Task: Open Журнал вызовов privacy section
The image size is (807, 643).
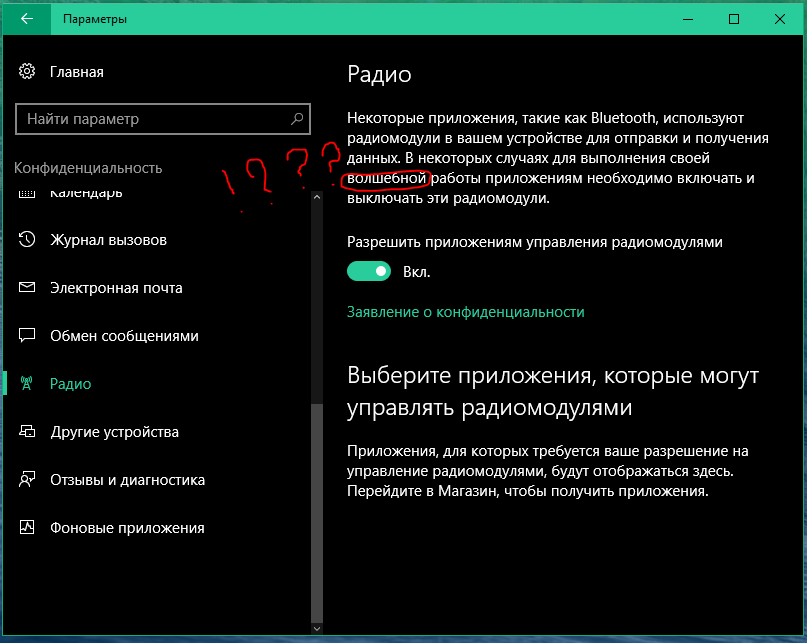Action: tap(157, 240)
